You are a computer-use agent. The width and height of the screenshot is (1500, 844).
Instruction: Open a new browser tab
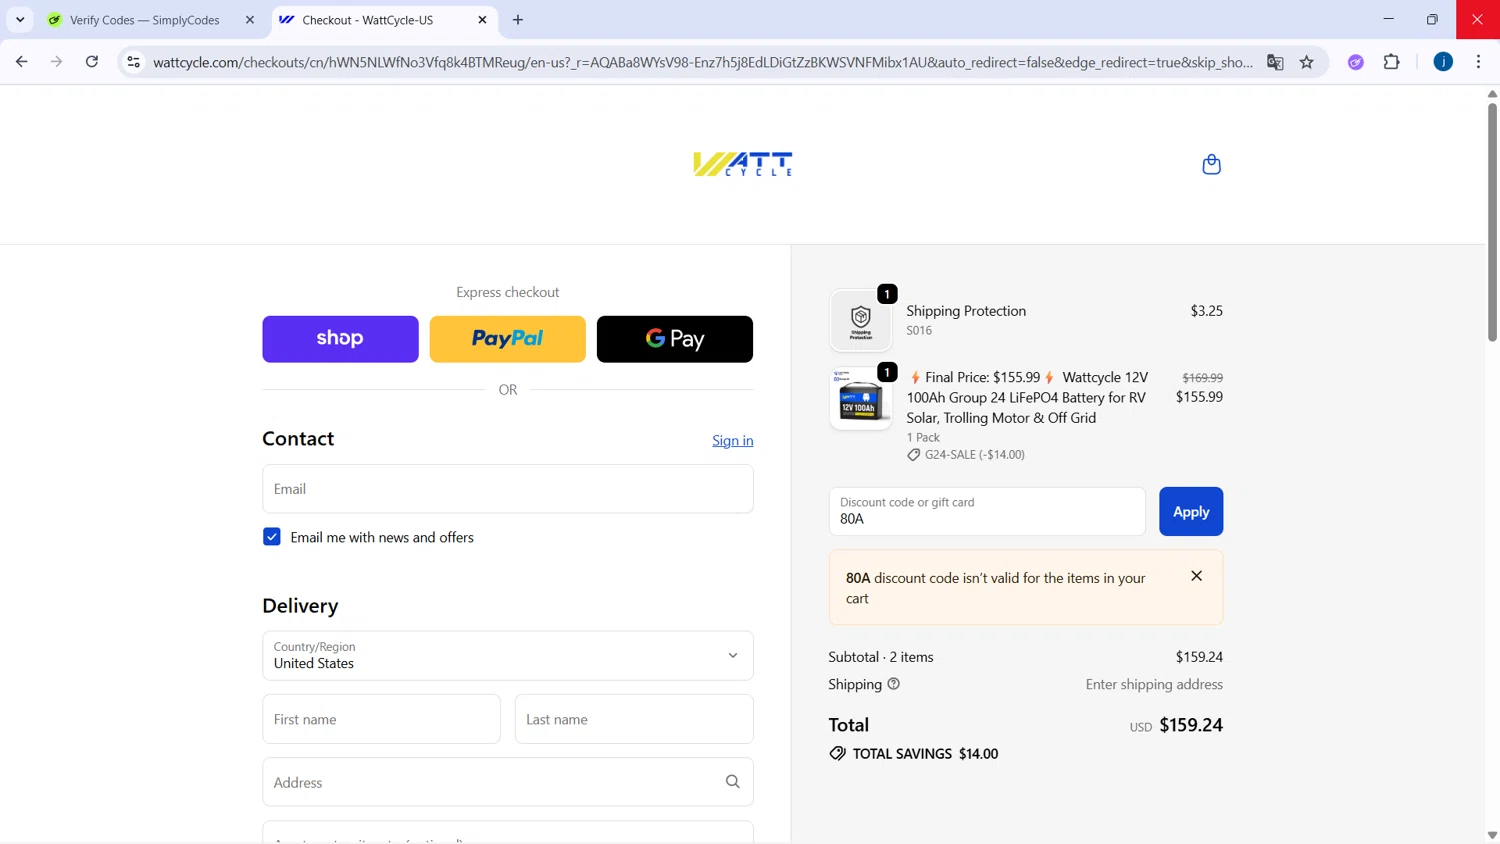pos(518,20)
